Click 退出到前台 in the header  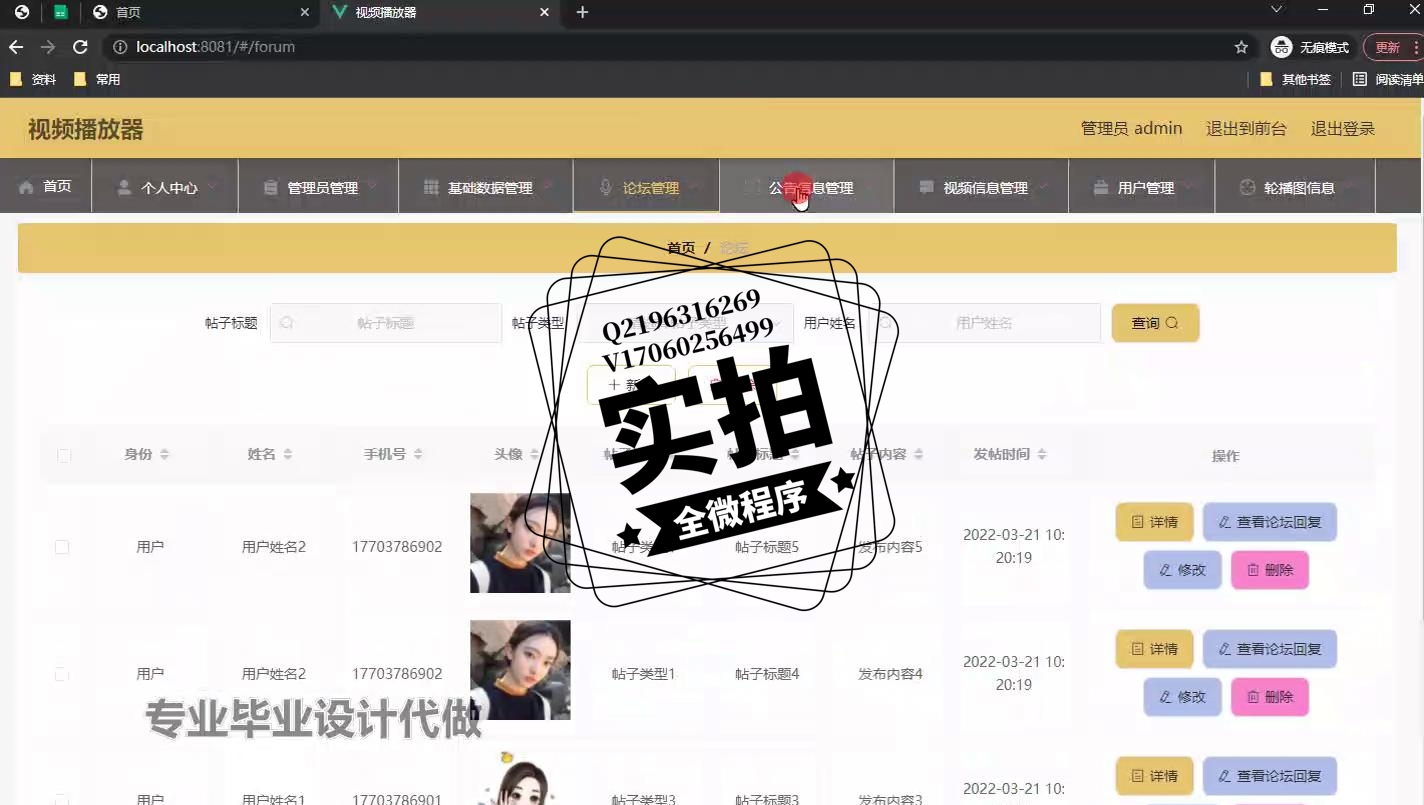click(1246, 128)
